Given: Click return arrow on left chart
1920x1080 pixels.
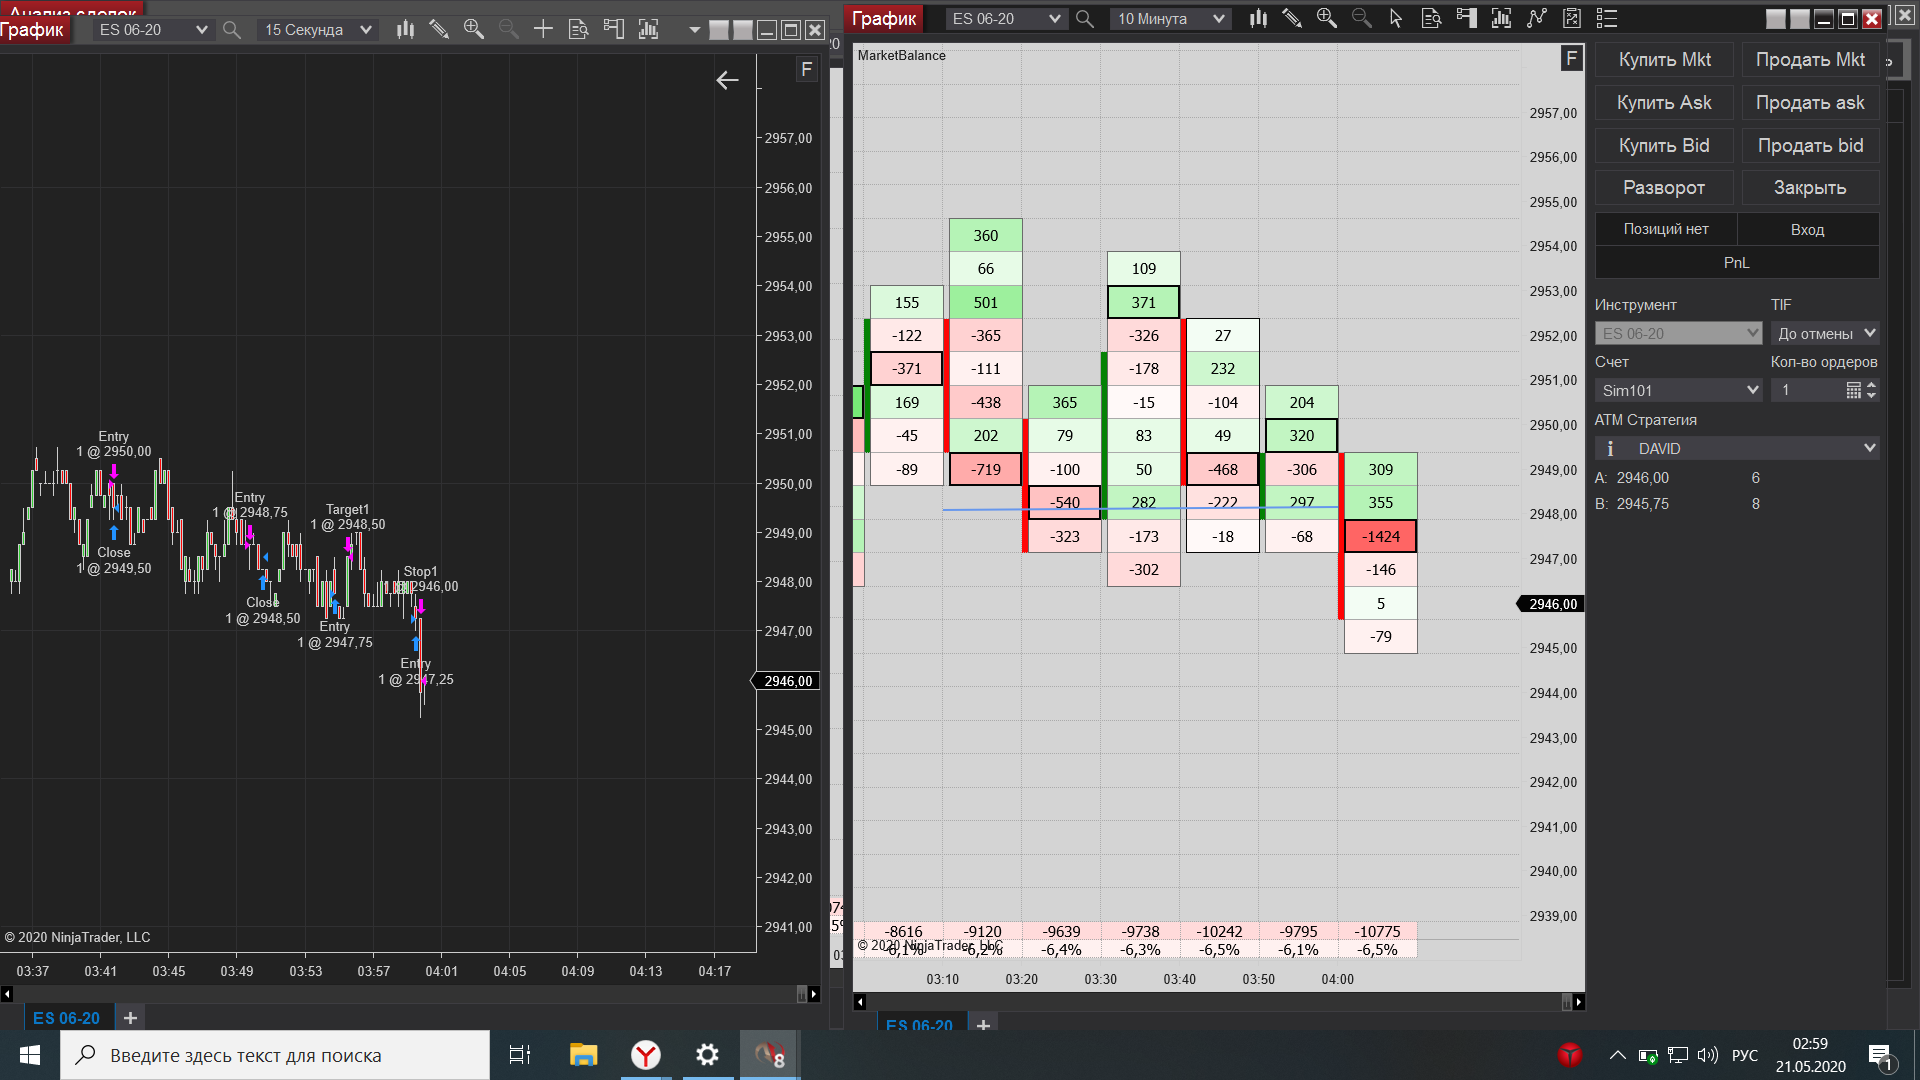Looking at the screenshot, I should (x=727, y=80).
